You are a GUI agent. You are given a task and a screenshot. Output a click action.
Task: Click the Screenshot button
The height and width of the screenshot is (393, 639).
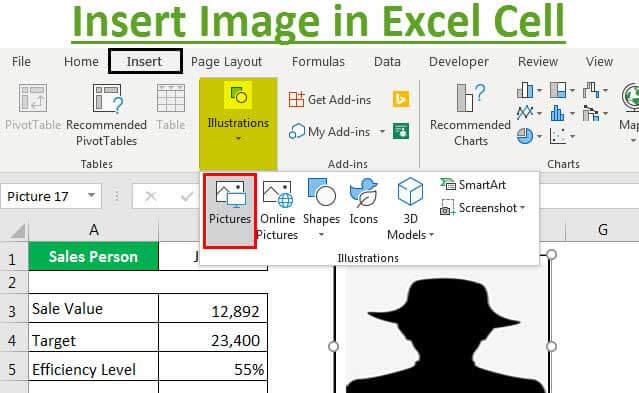(483, 208)
